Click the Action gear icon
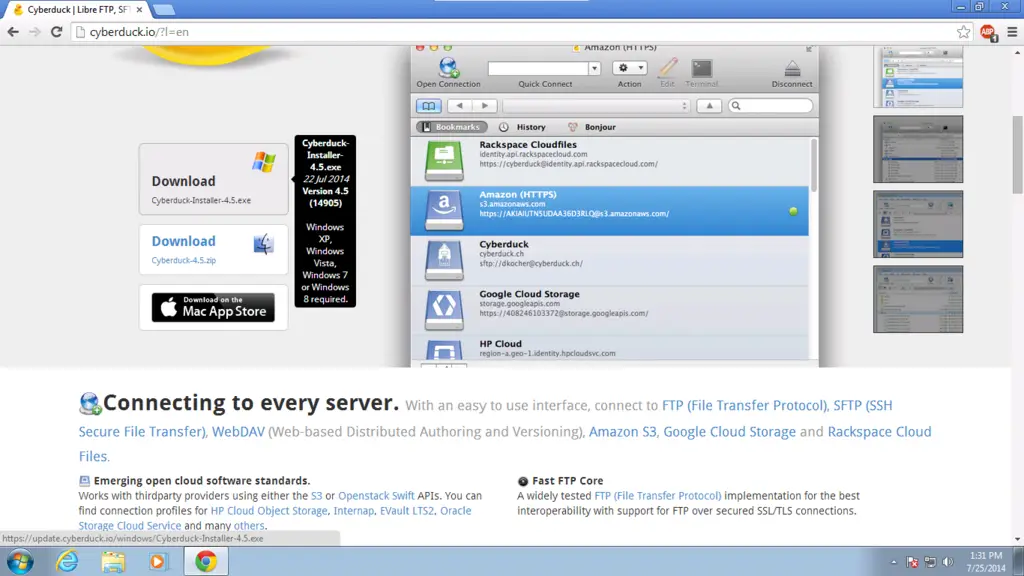The height and width of the screenshot is (576, 1024). pyautogui.click(x=624, y=68)
